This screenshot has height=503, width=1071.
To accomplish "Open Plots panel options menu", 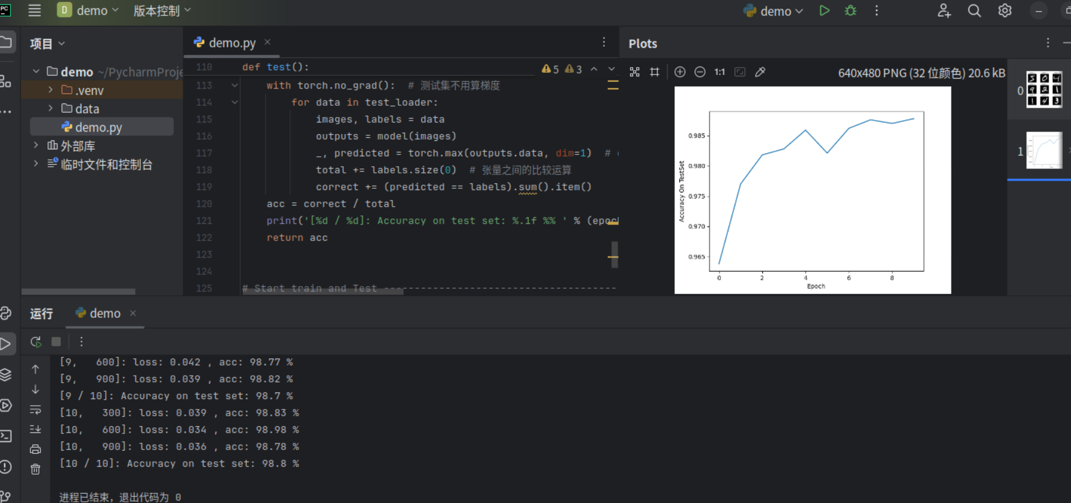I will [1048, 43].
